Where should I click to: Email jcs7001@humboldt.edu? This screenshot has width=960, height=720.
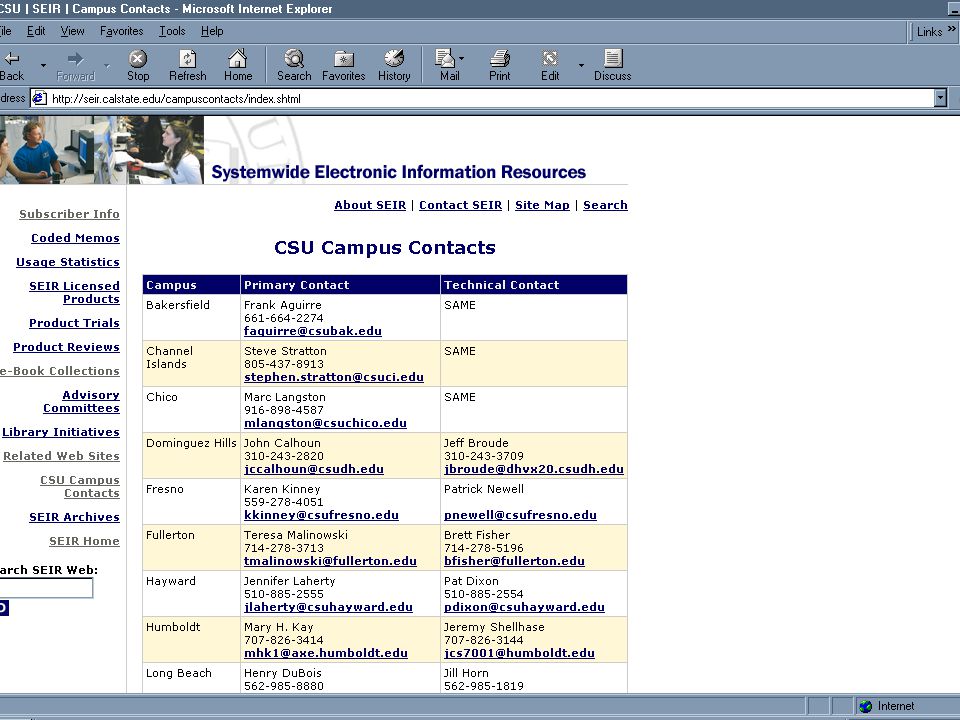[519, 653]
